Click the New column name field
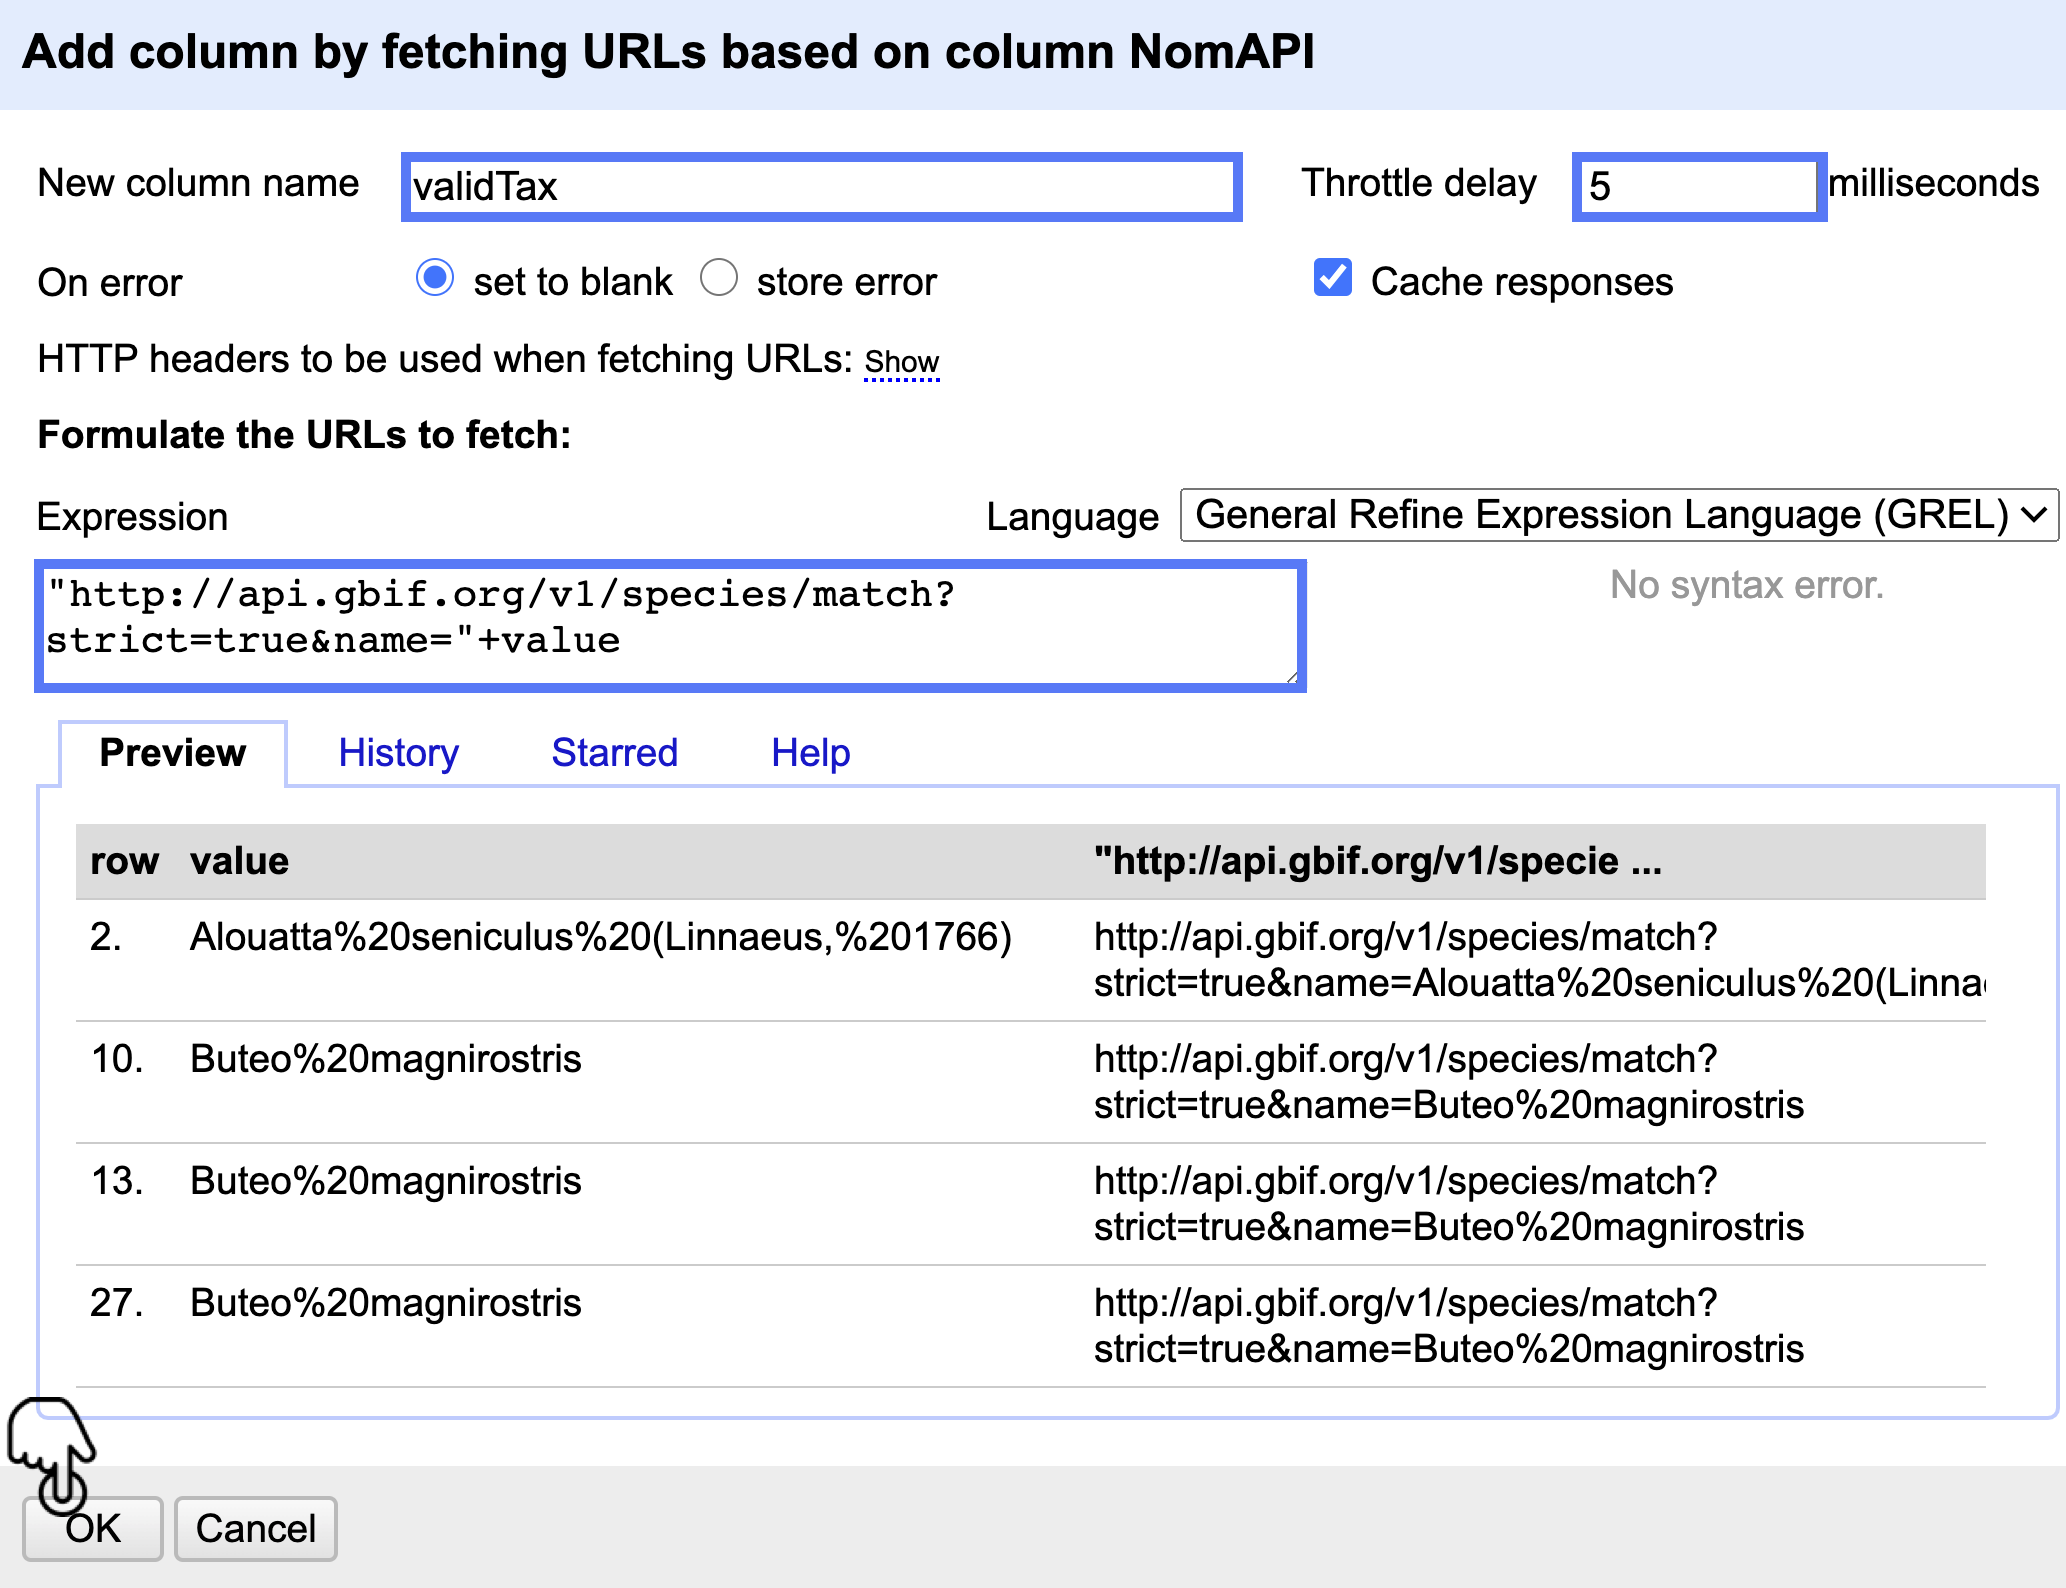Image resolution: width=2066 pixels, height=1588 pixels. 820,187
